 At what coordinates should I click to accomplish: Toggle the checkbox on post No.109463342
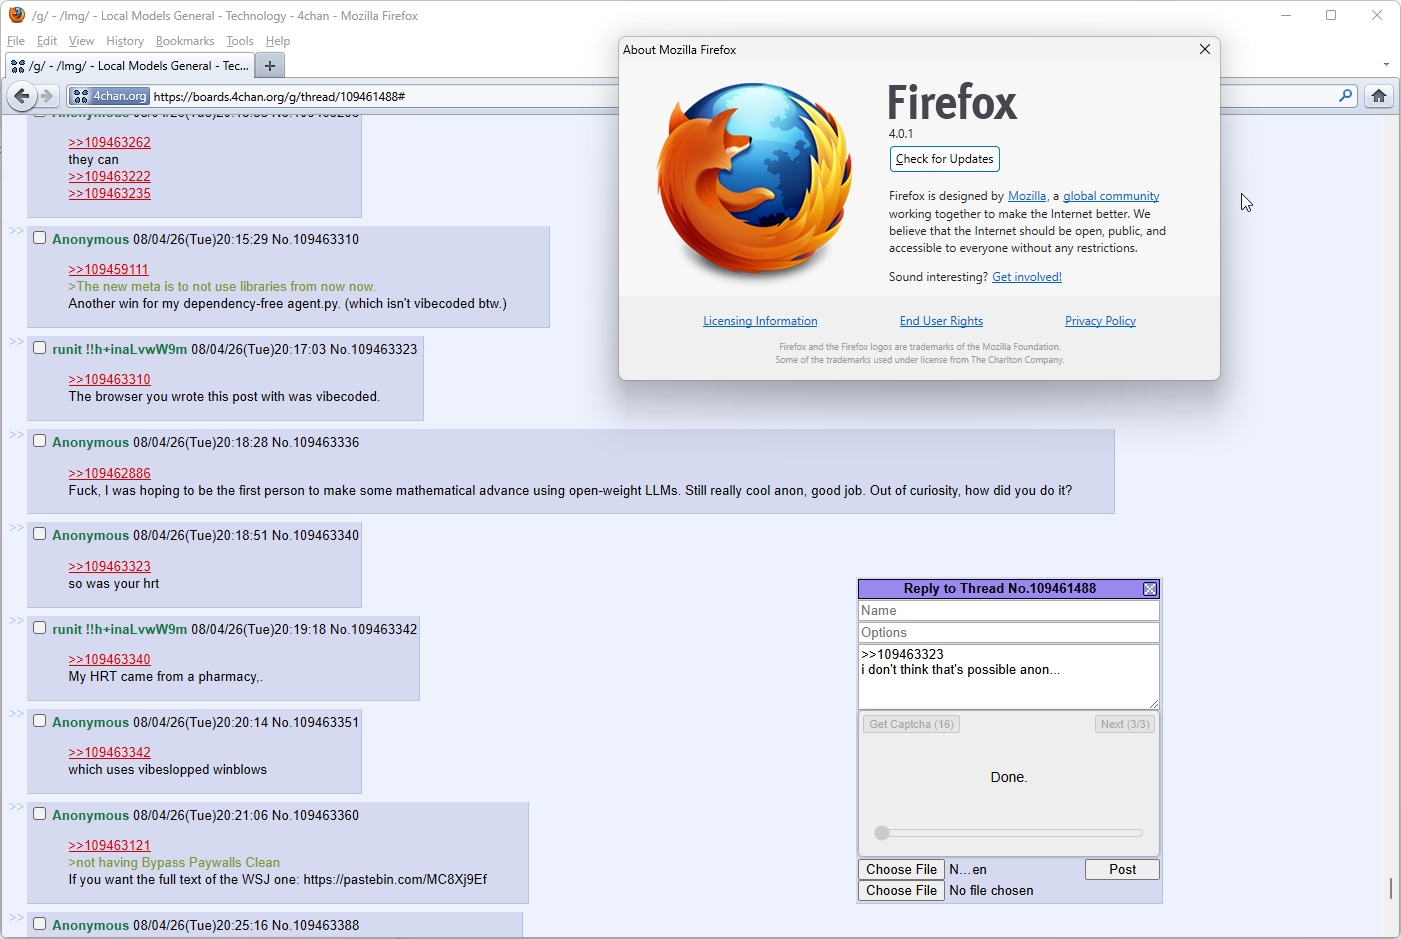[x=40, y=628]
